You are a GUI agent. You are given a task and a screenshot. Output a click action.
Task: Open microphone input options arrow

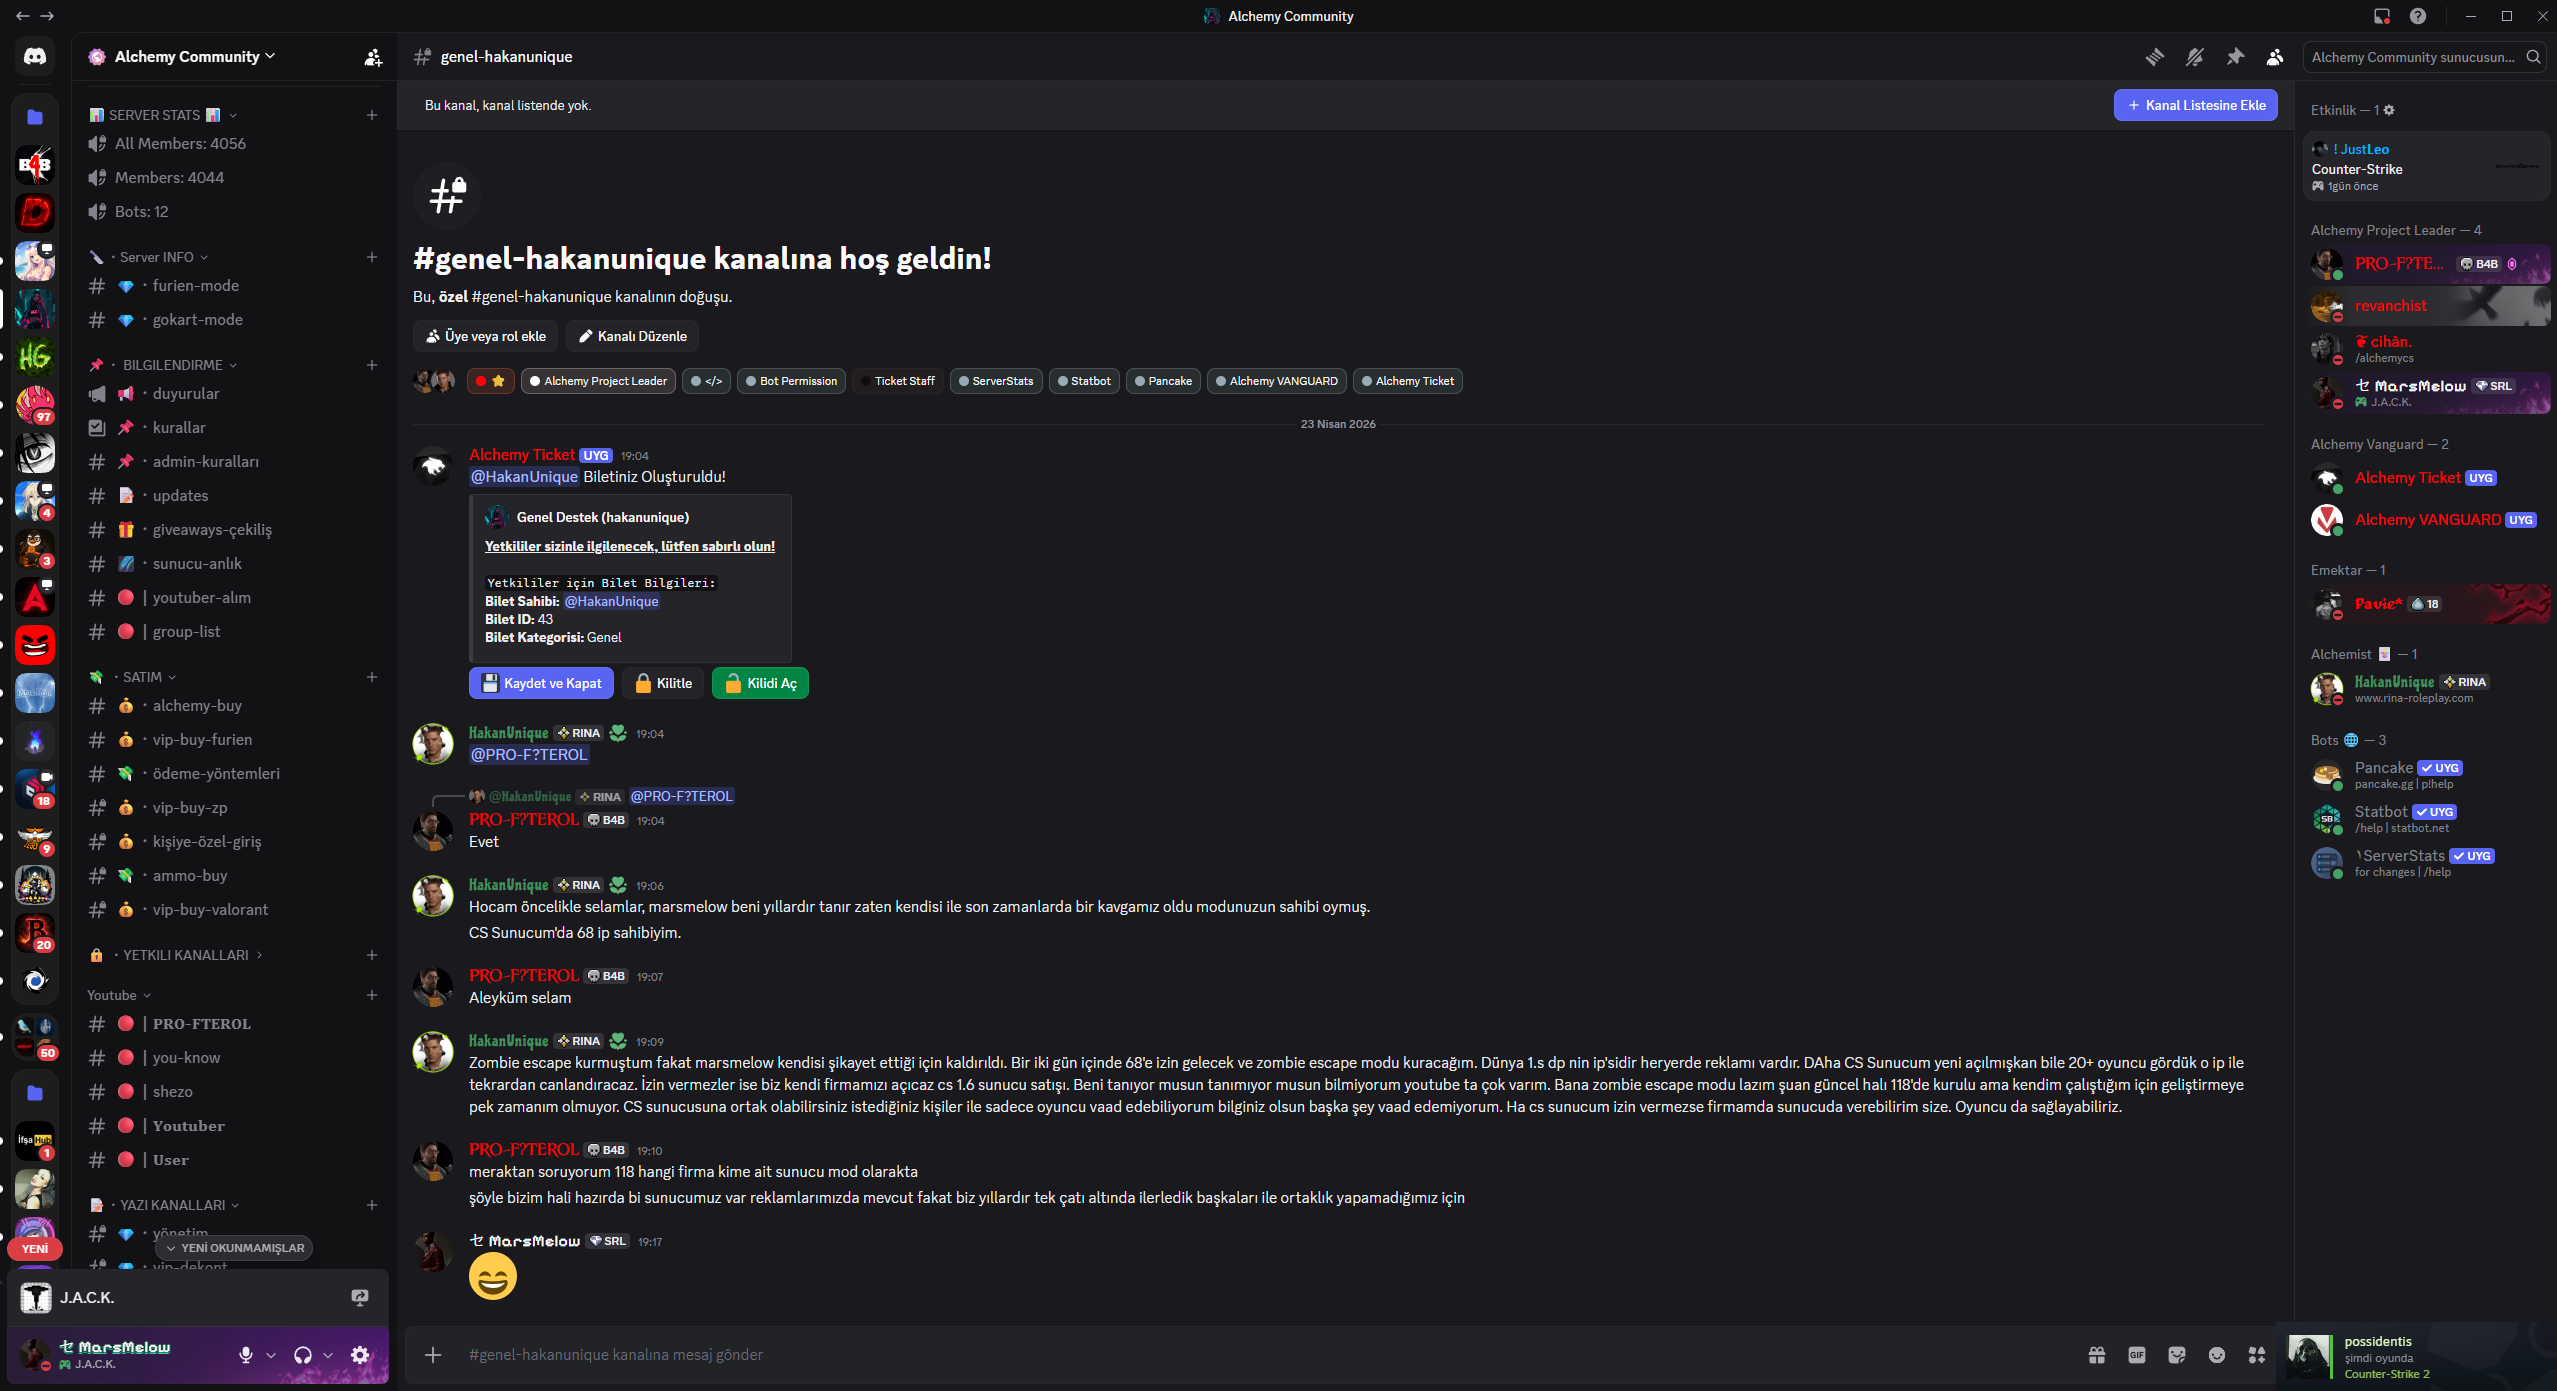tap(271, 1355)
